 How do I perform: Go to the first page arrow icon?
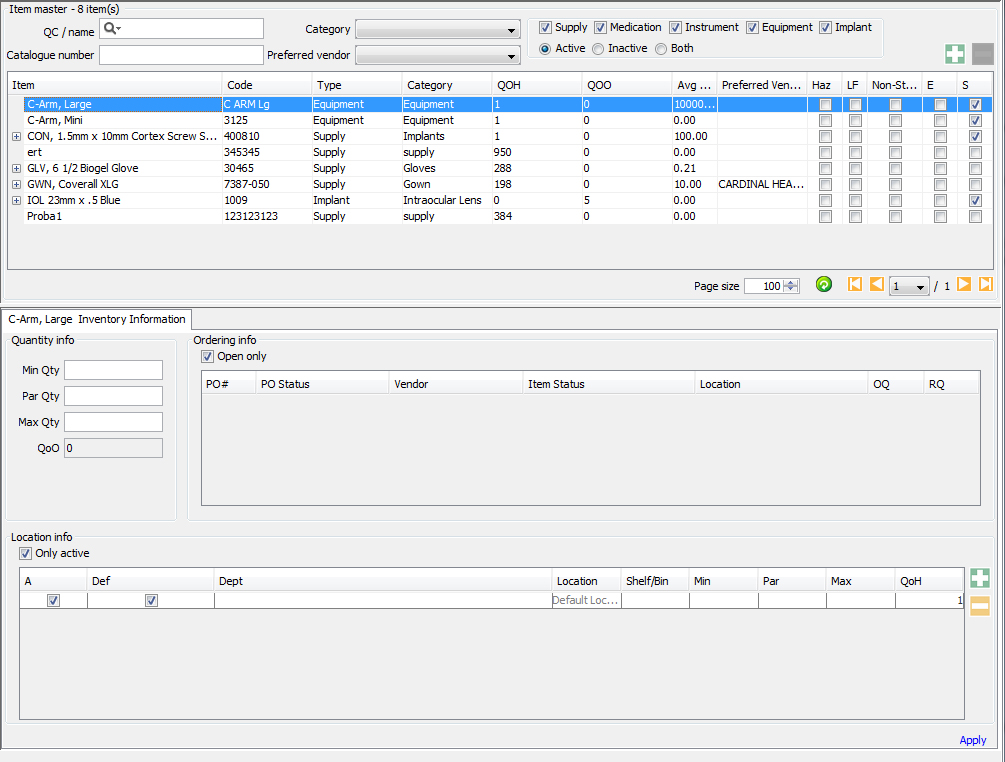(855, 285)
